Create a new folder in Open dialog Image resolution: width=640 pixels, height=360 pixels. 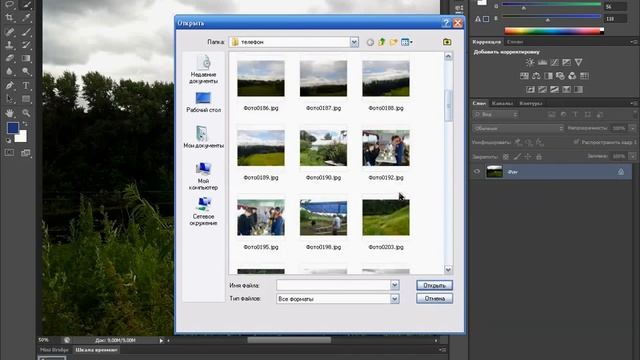coord(393,42)
